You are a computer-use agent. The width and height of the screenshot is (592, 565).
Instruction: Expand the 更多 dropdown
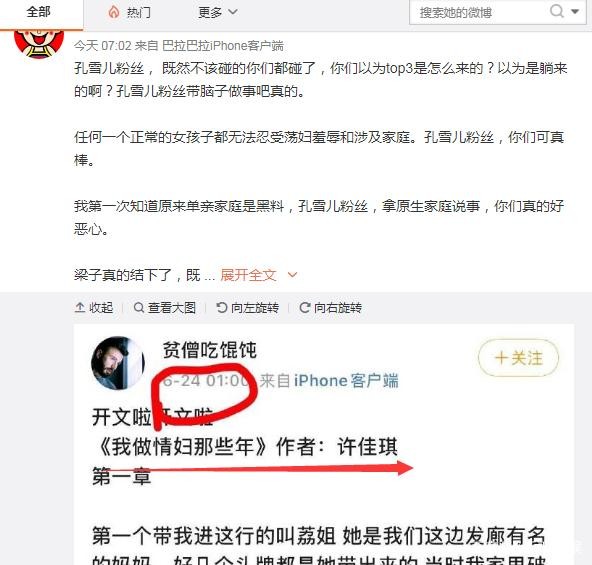tap(217, 12)
